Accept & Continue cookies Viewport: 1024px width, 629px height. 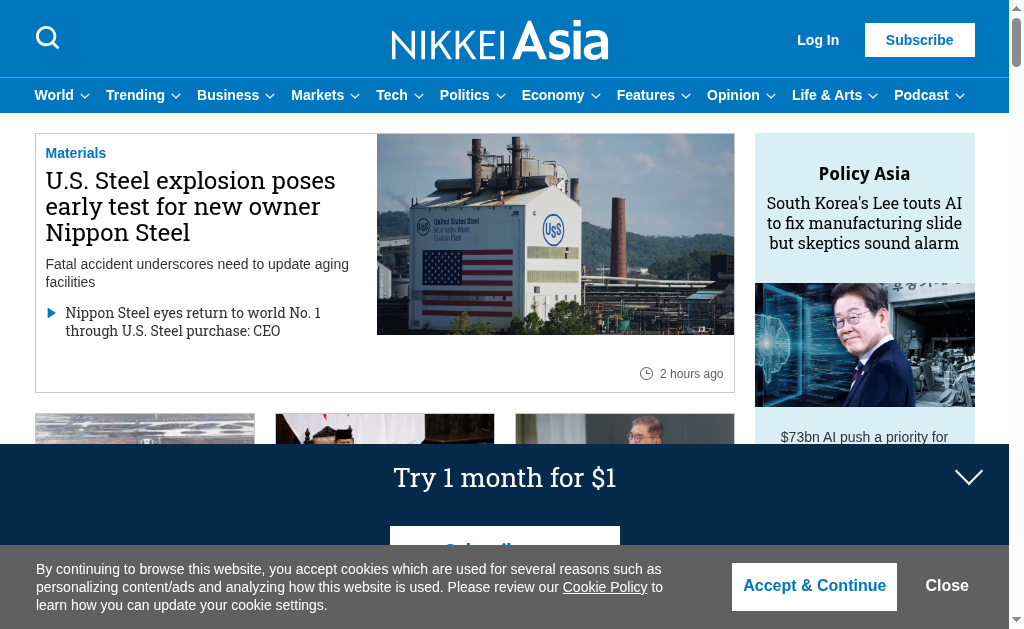pos(814,587)
